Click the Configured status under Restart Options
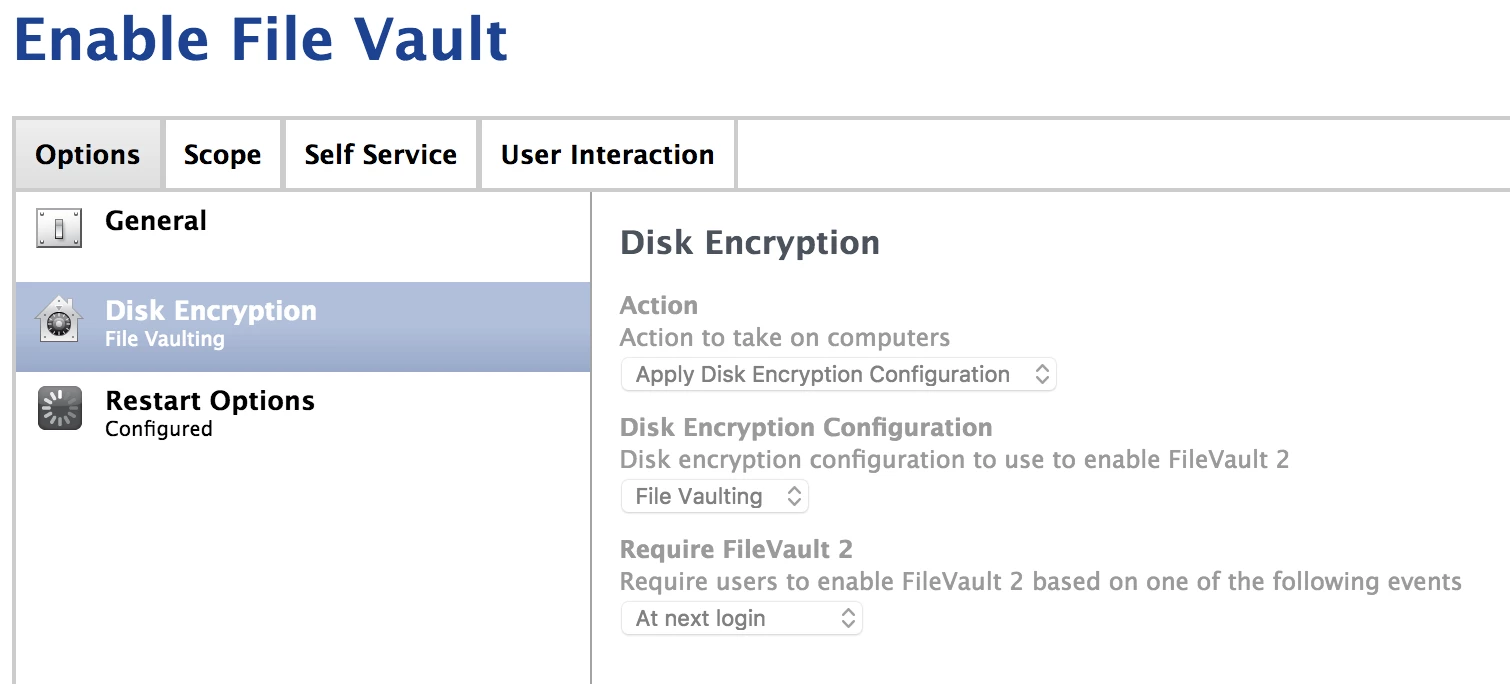 pos(159,429)
